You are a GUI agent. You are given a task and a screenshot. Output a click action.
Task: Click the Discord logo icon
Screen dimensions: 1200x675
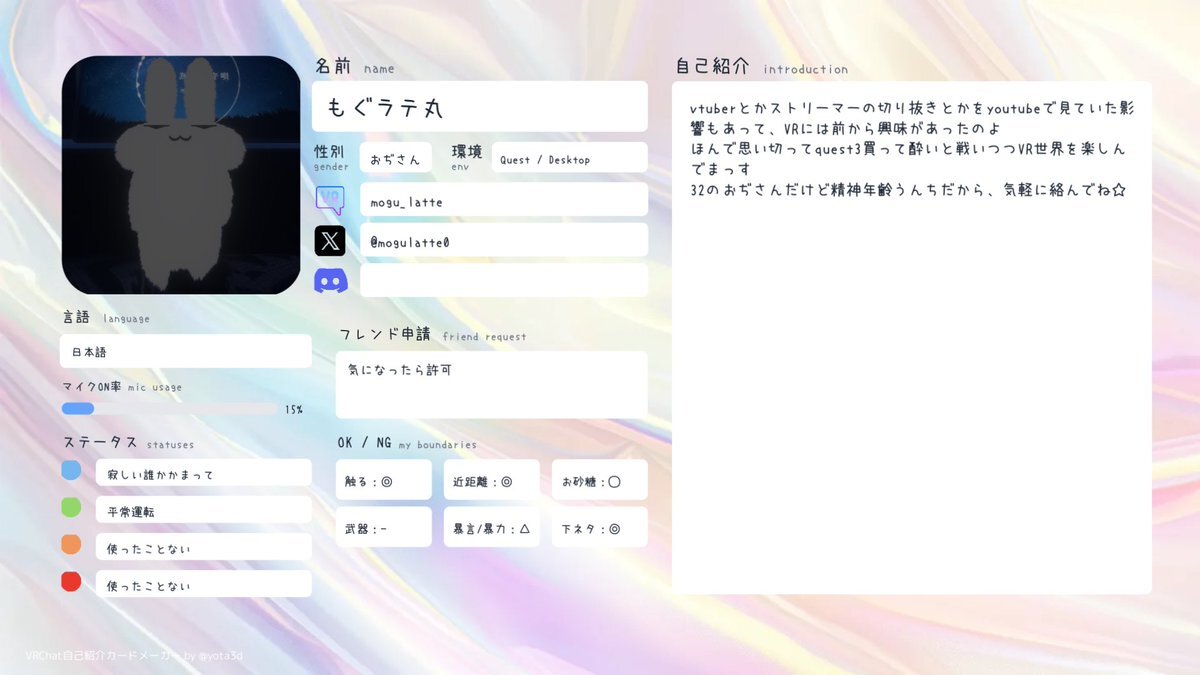tap(330, 281)
